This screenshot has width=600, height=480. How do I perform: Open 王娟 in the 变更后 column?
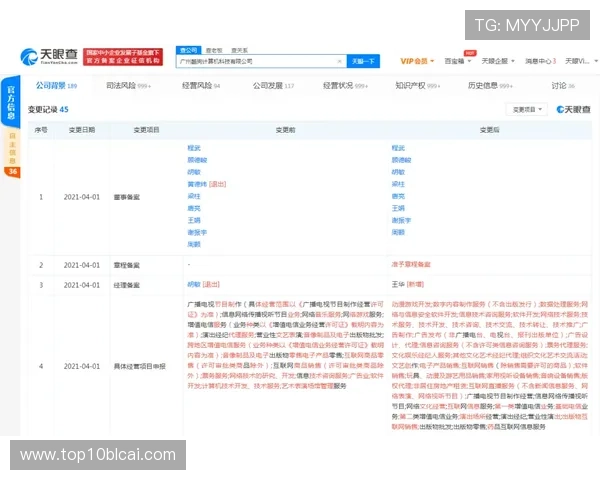398,208
